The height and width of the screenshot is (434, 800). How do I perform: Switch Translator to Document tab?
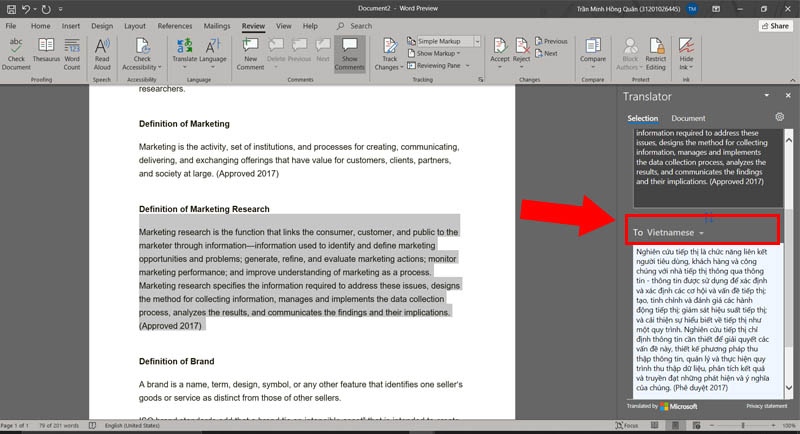(x=688, y=118)
